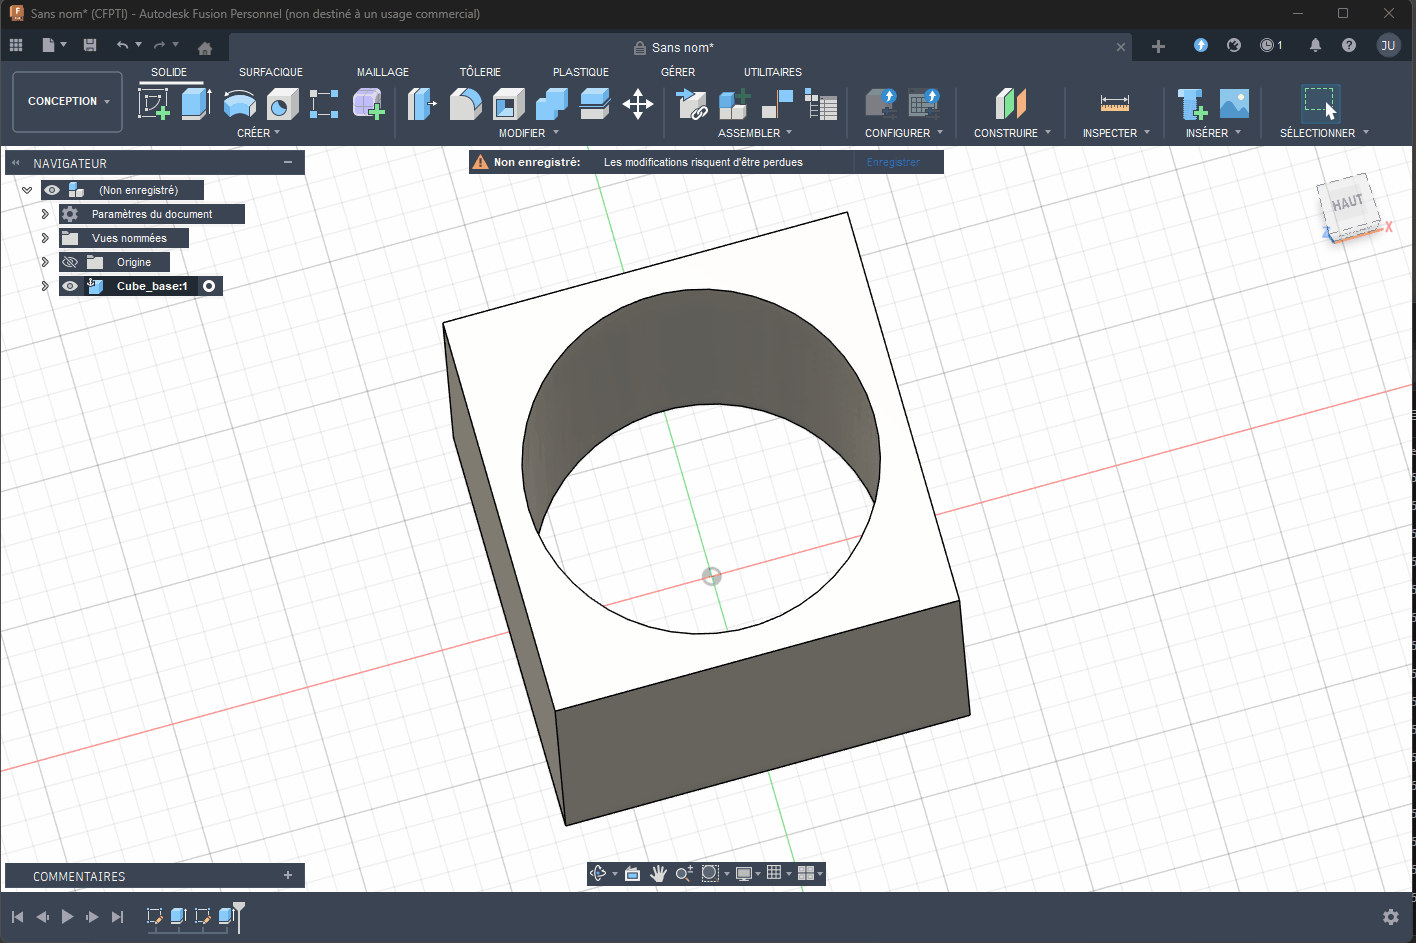Select the Fillet tool
1416x943 pixels.
coord(466,103)
